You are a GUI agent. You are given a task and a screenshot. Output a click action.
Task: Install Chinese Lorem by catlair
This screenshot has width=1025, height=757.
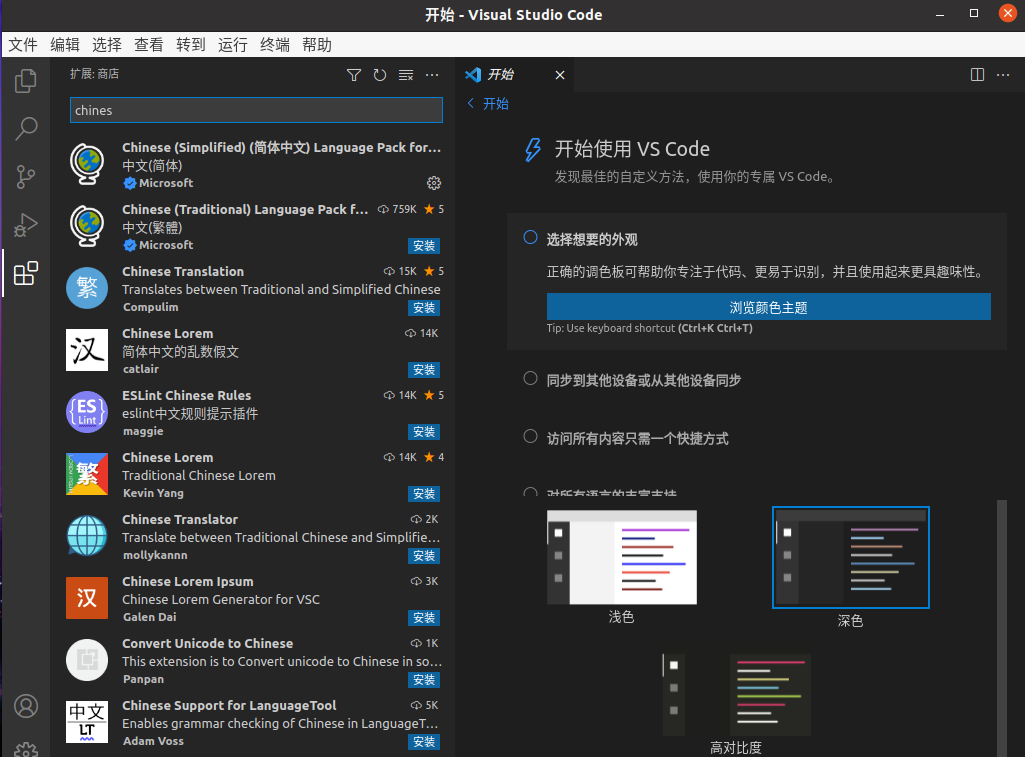[x=424, y=370]
